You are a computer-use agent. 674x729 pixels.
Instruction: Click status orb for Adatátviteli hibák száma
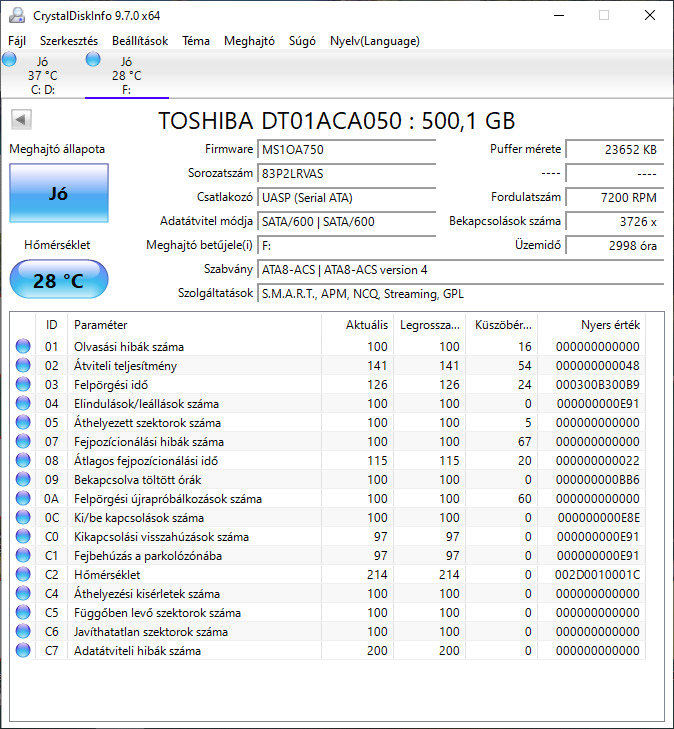(23, 650)
